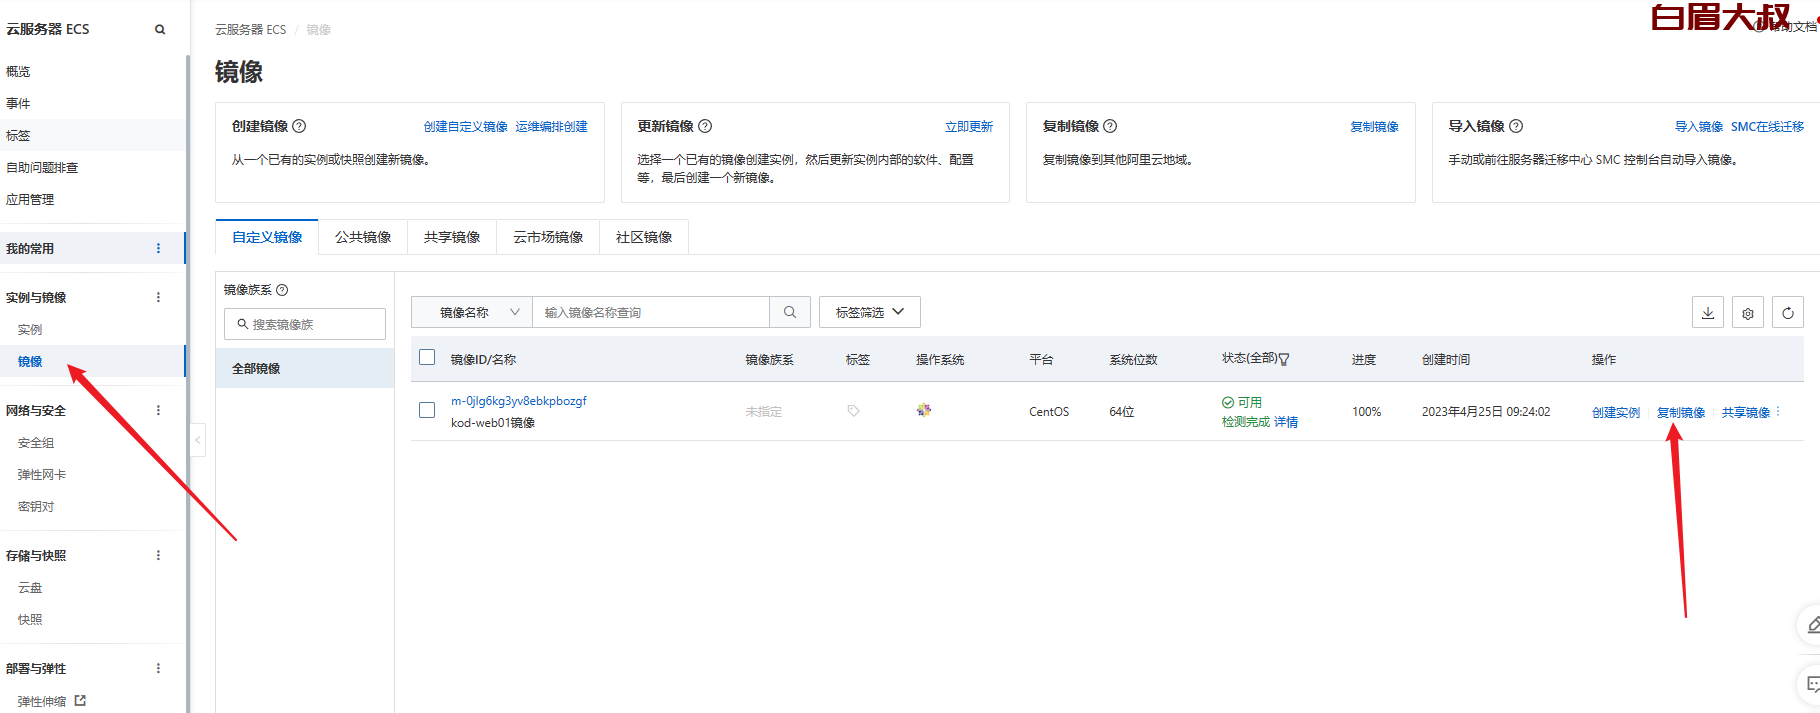Click external link icon beside 弹性伸缩
1820x713 pixels.
pos(80,701)
